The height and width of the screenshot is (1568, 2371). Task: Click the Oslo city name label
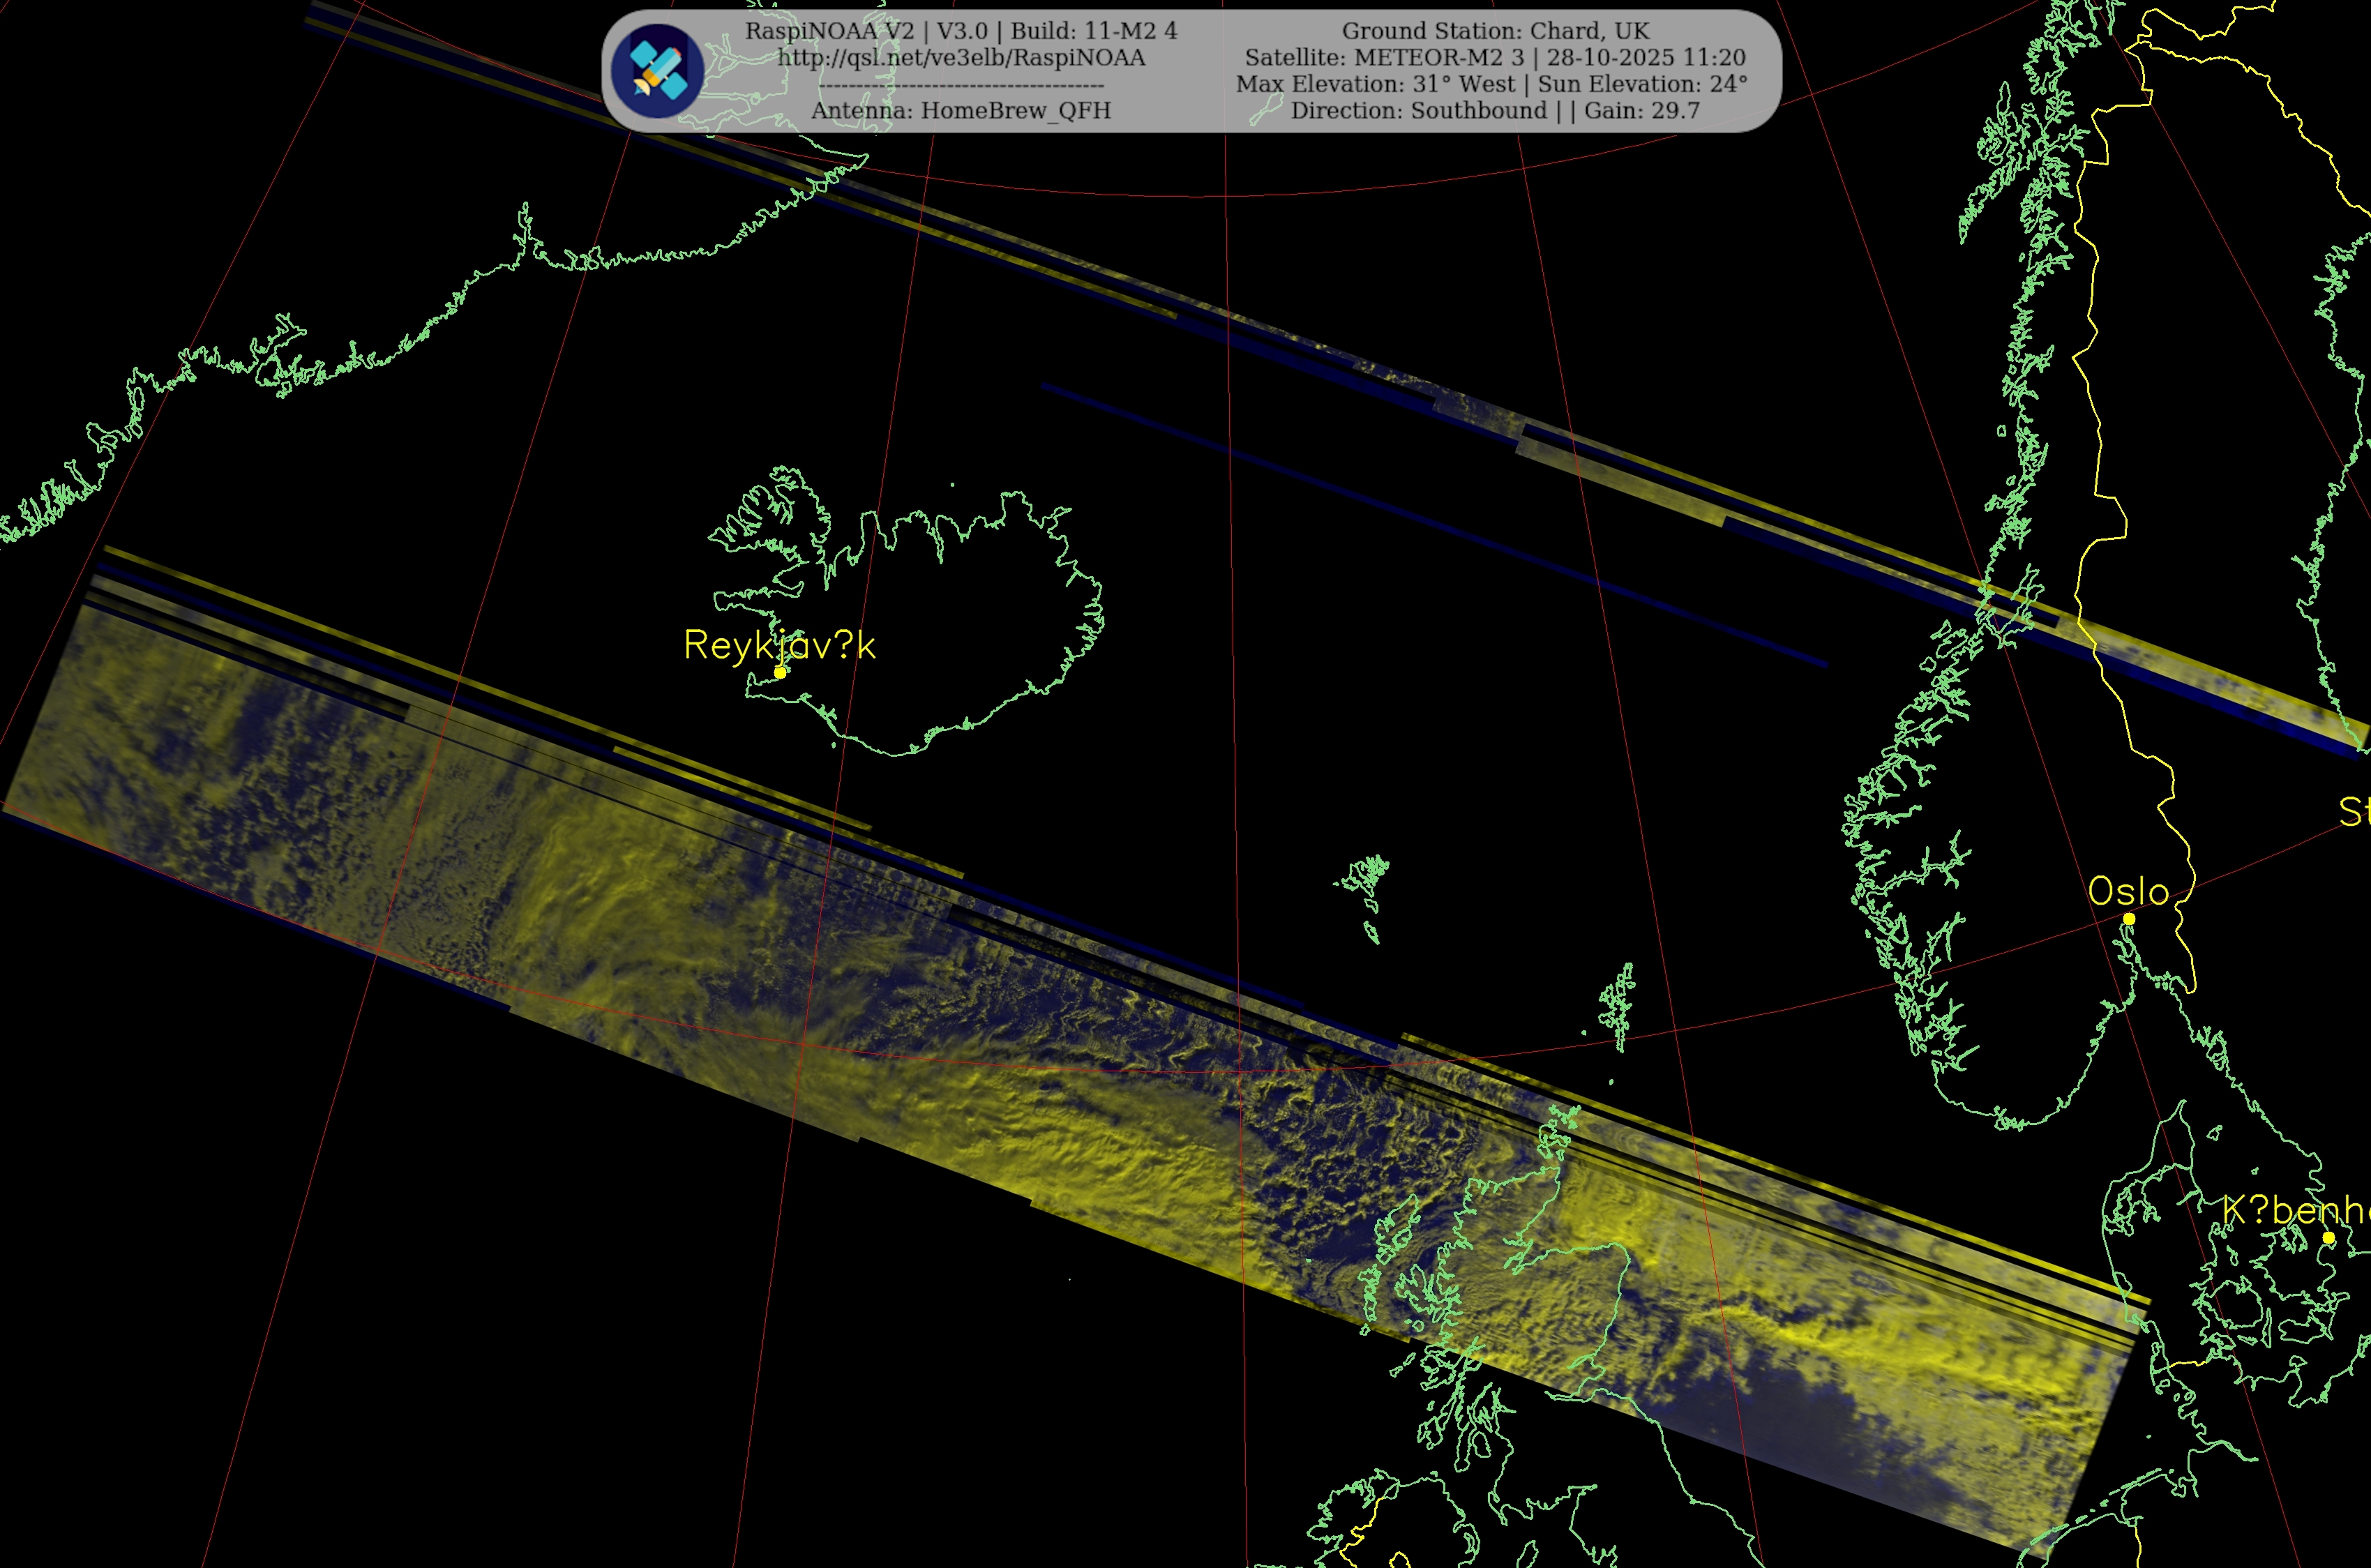pos(2128,891)
